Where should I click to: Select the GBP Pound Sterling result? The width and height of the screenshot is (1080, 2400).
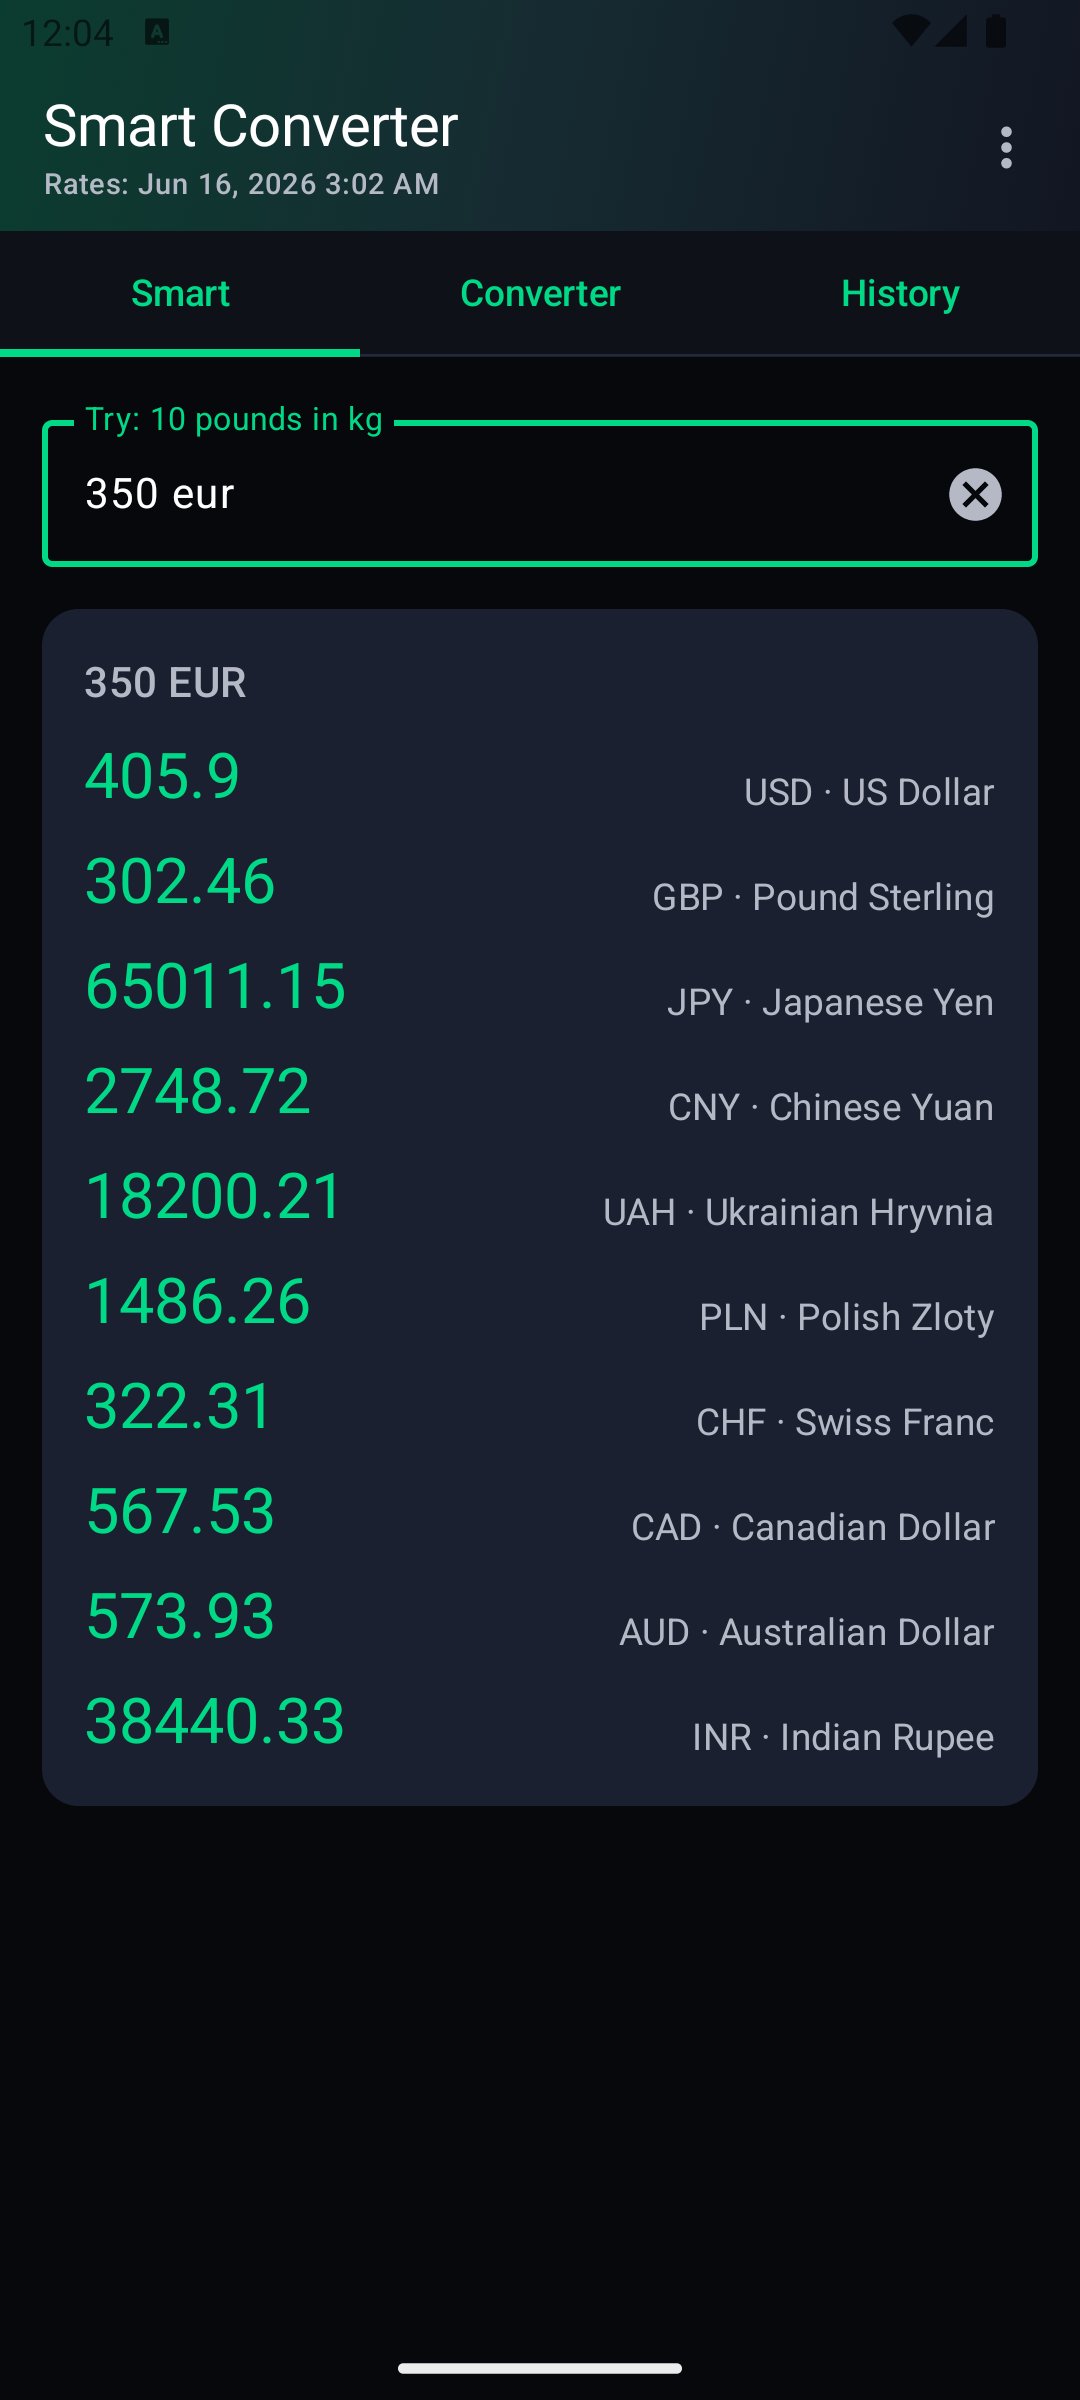coord(540,882)
